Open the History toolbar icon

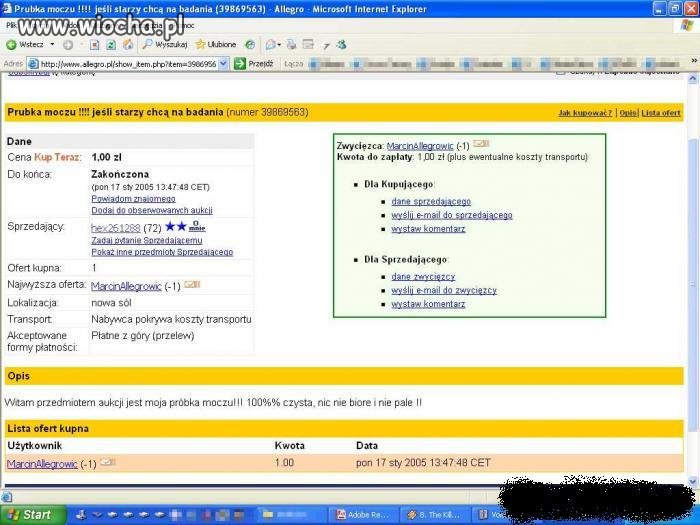click(250, 45)
